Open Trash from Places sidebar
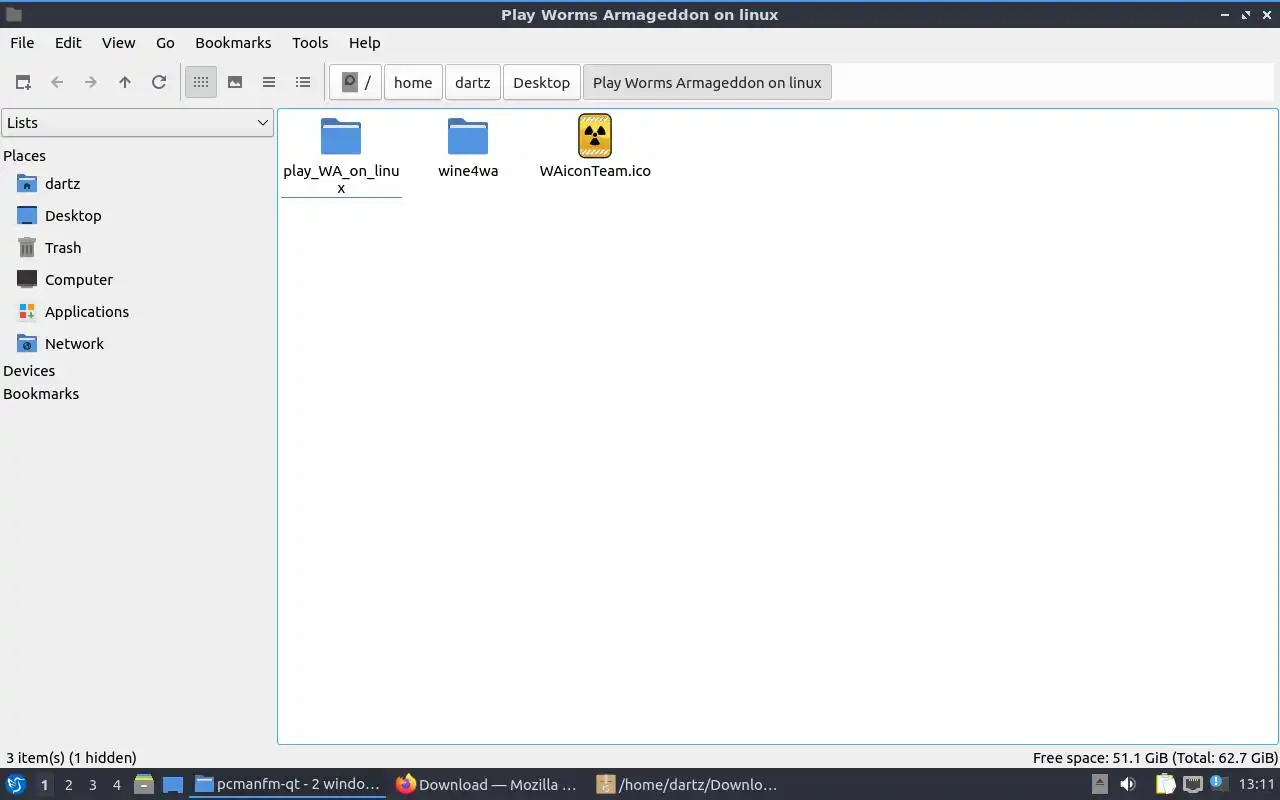Image resolution: width=1280 pixels, height=800 pixels. point(63,248)
